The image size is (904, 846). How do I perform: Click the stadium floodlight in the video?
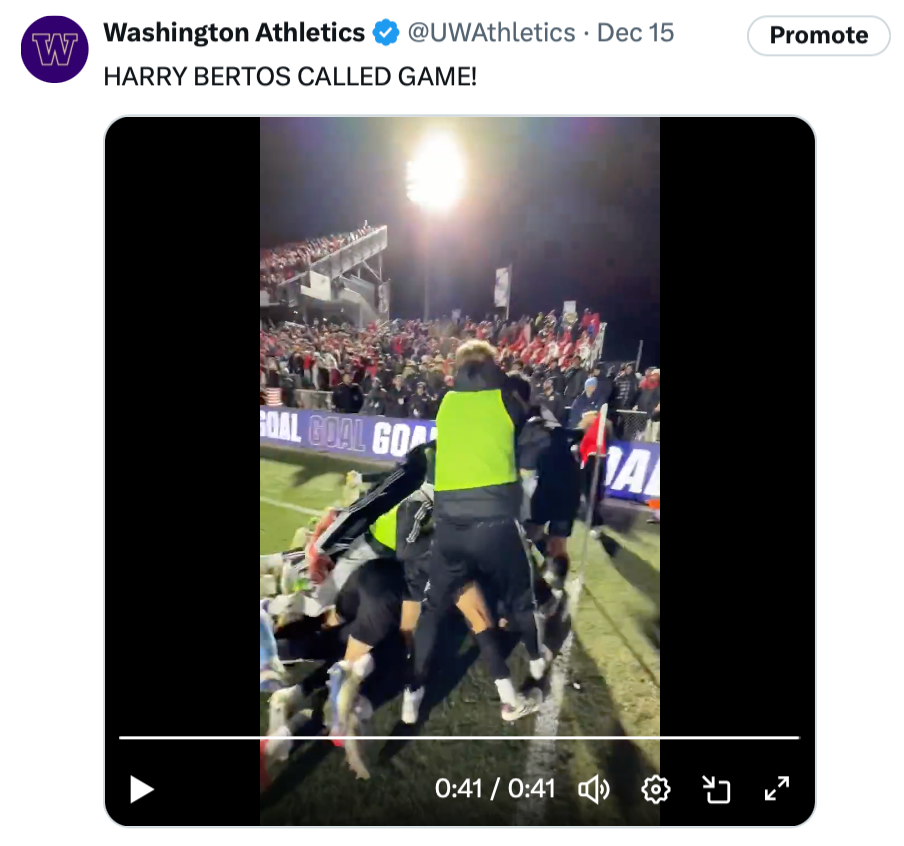[436, 172]
